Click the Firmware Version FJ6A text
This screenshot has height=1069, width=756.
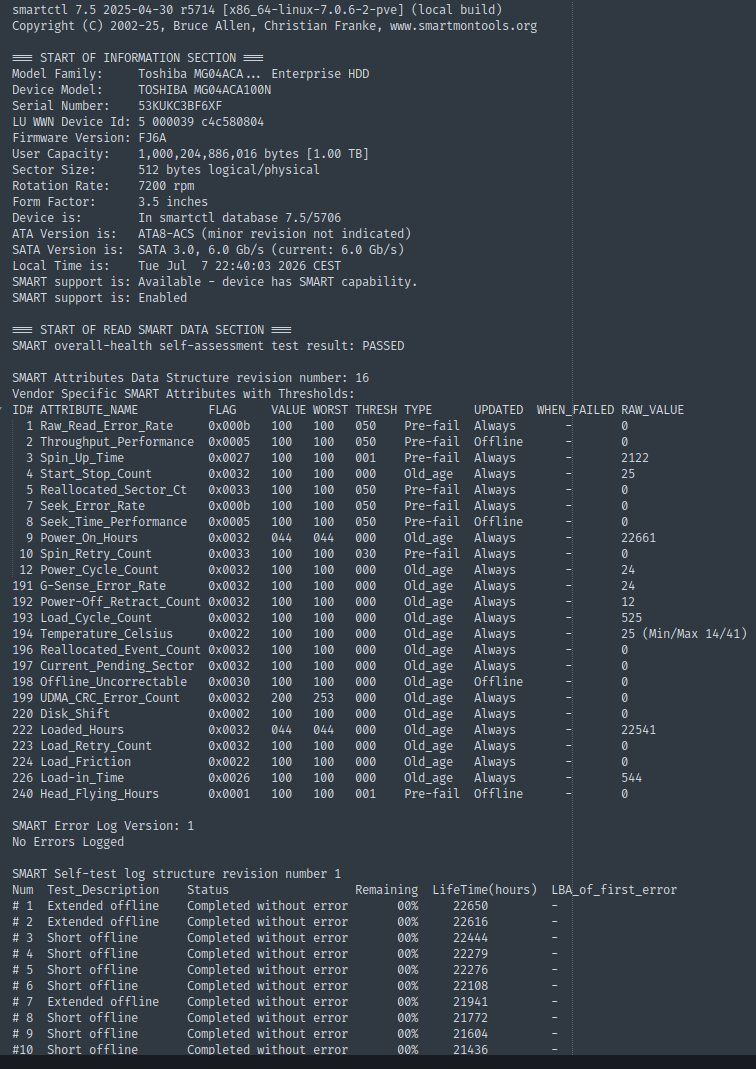coord(152,138)
